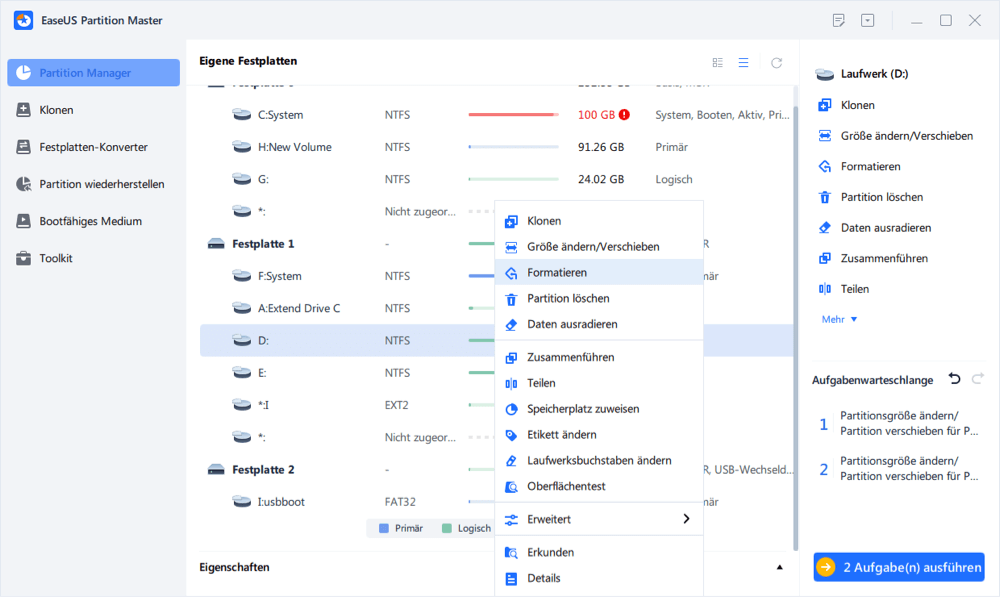
Task: Choose Partition löschen in context menu
Action: coord(599,298)
